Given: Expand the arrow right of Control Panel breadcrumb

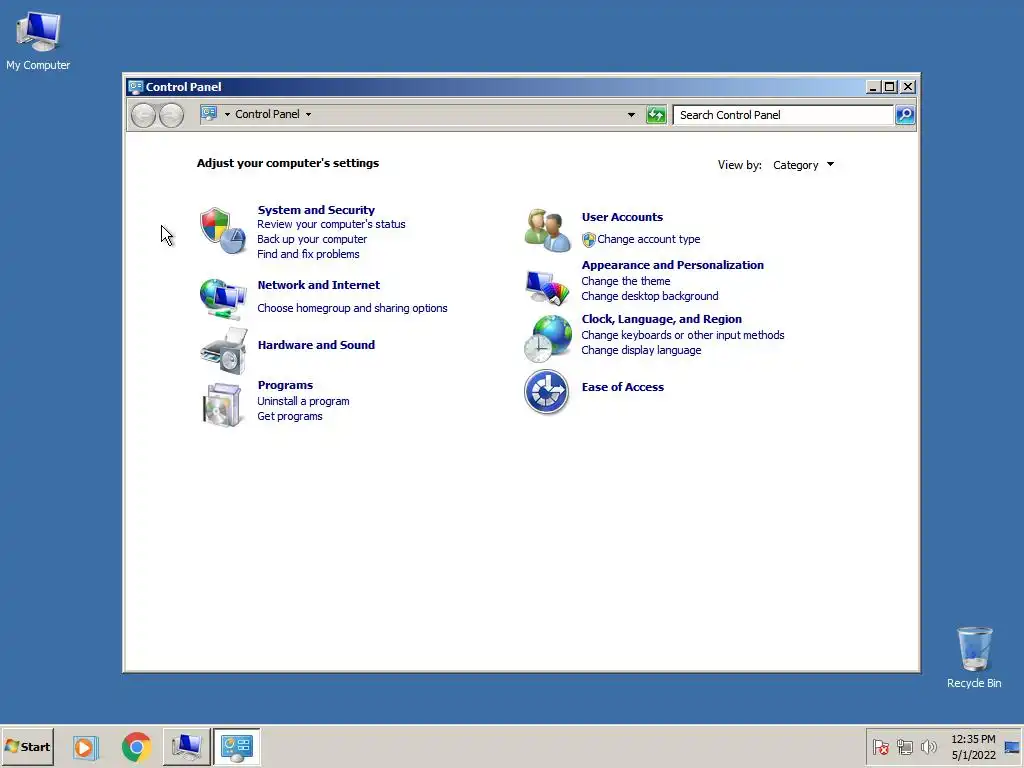Looking at the screenshot, I should [308, 114].
